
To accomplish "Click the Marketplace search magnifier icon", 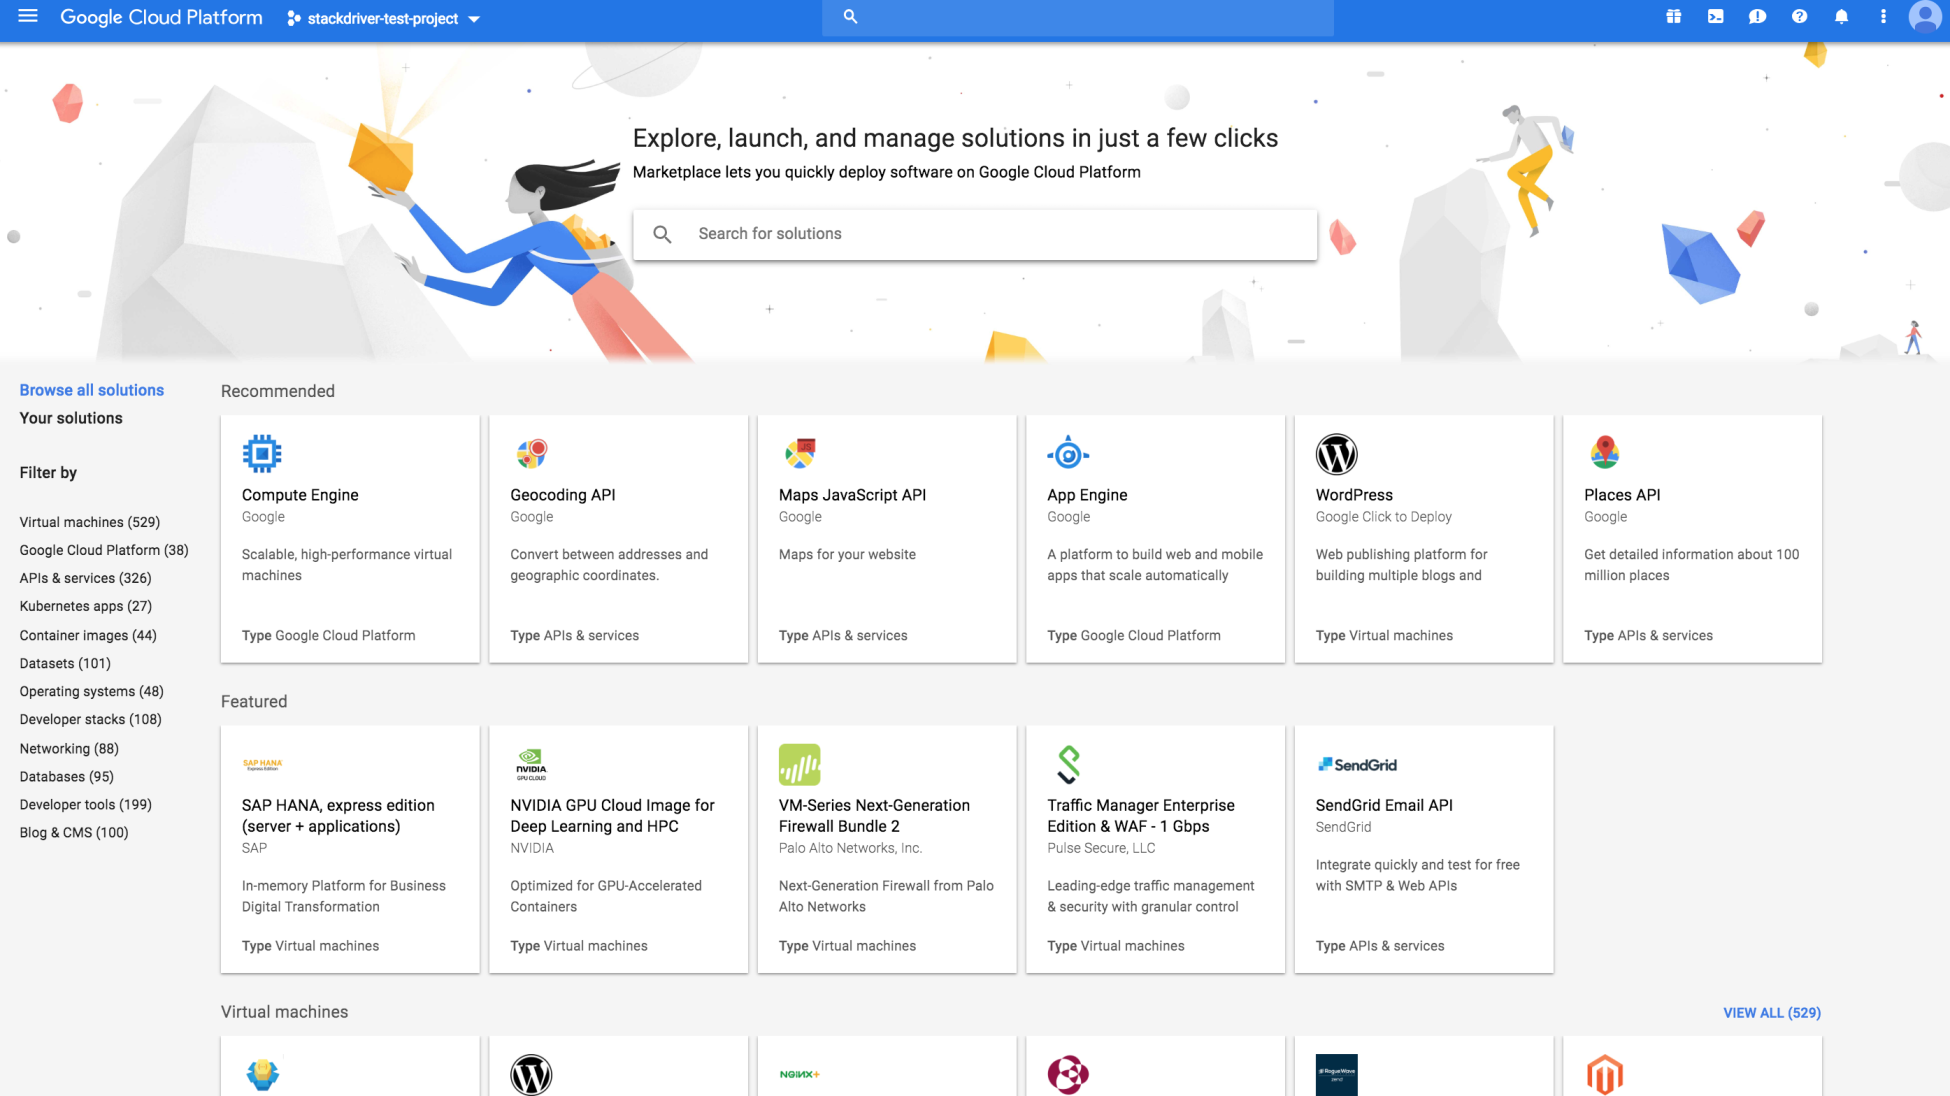I will click(662, 234).
